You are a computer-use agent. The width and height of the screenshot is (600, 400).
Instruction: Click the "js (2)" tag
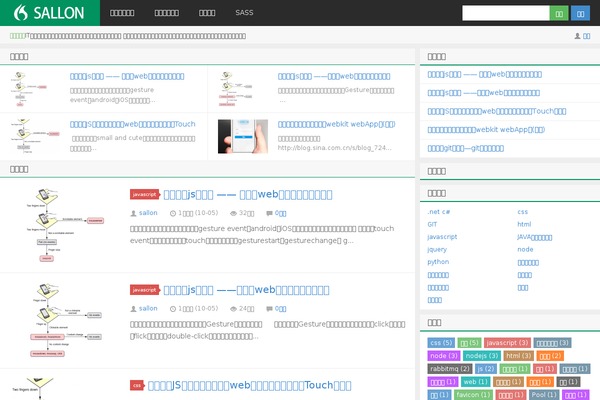pyautogui.click(x=486, y=369)
